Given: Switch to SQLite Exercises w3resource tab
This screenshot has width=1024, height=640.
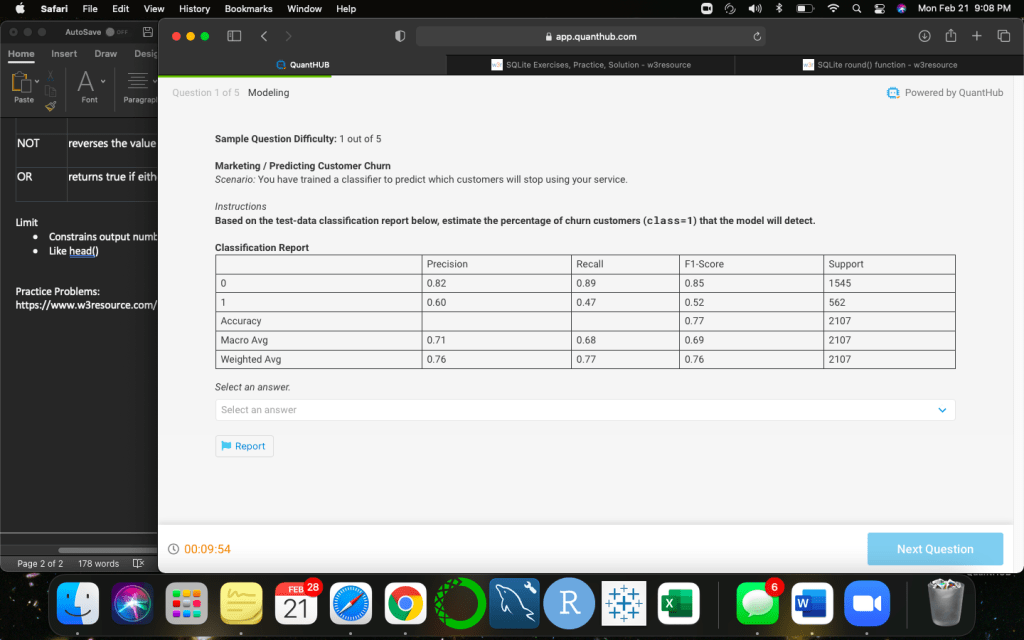Looking at the screenshot, I should 590,65.
